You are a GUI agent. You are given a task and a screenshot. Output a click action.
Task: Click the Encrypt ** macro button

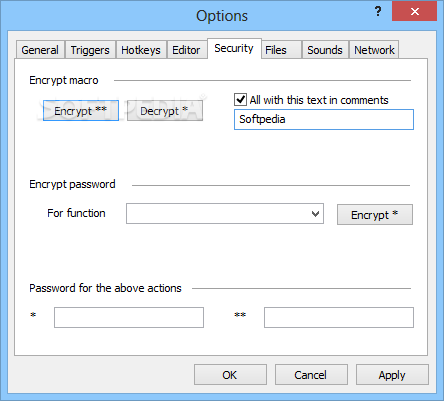(81, 111)
